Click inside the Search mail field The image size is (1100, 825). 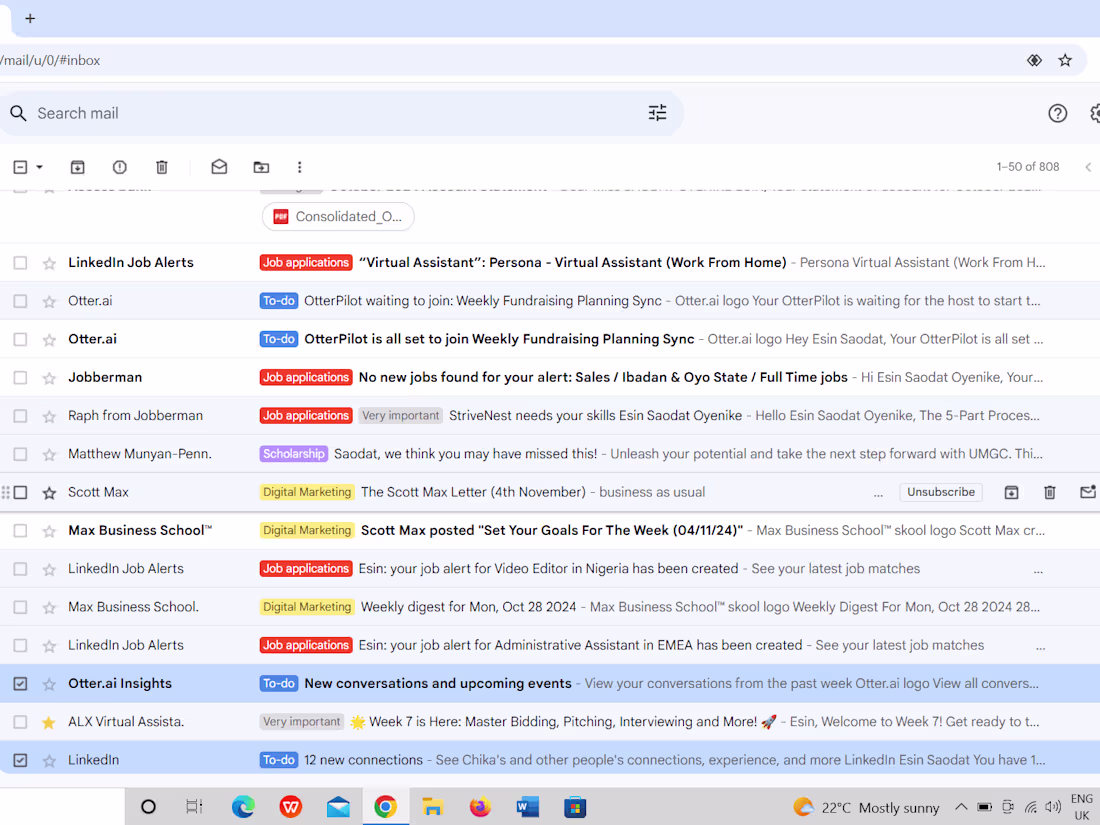[x=200, y=113]
